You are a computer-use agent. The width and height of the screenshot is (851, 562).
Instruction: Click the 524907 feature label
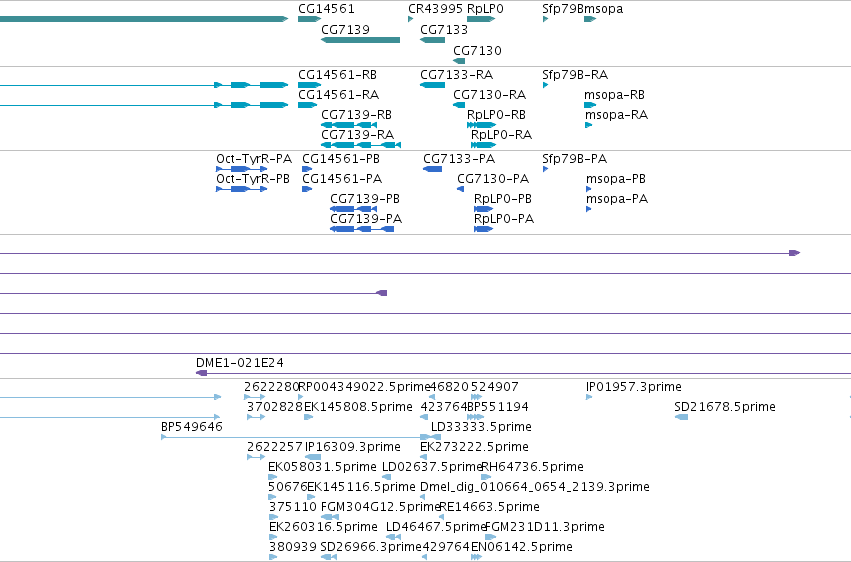494,386
